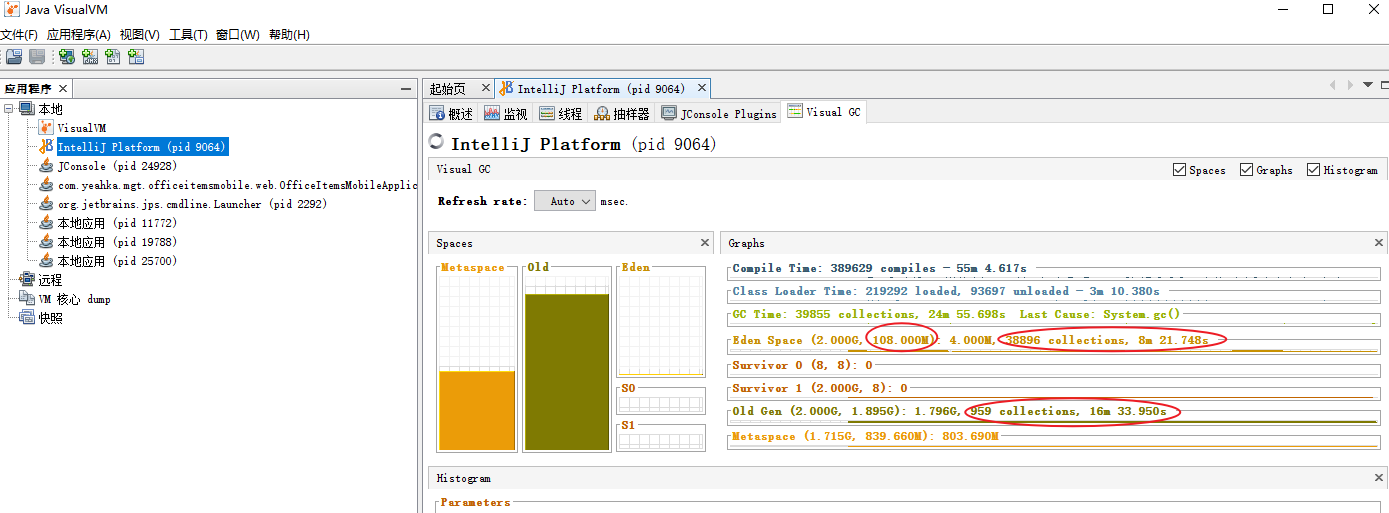
Task: Click the Java VisualVM title bar icon
Action: coord(11,9)
